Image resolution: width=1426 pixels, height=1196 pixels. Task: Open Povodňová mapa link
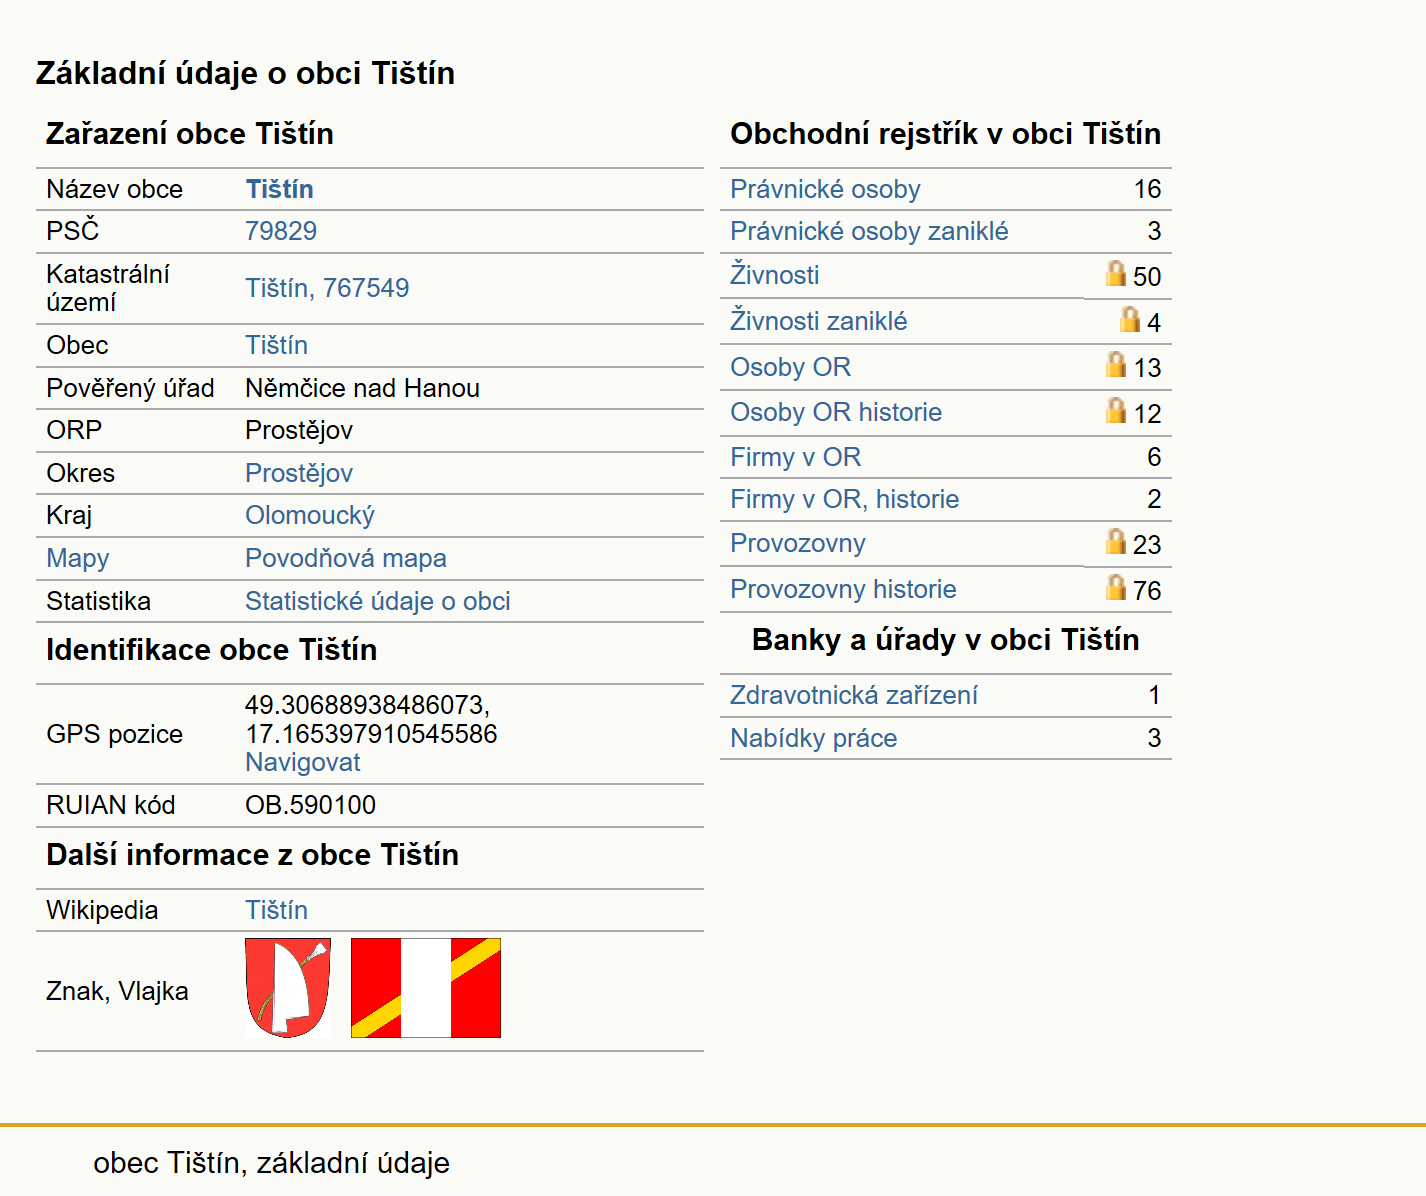point(346,558)
